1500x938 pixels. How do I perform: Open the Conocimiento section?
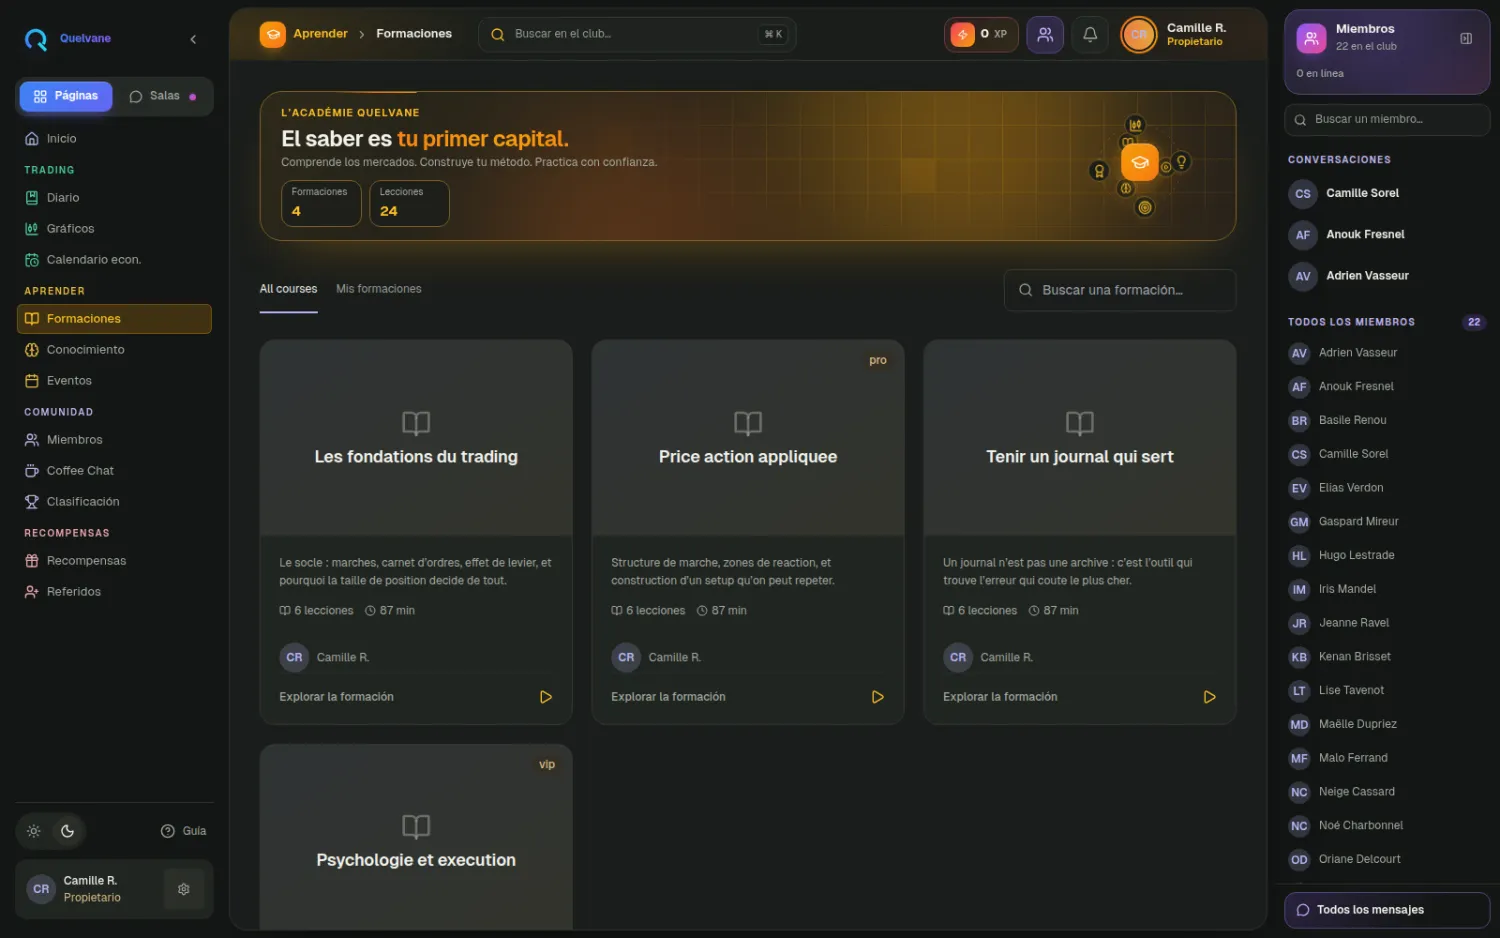point(114,350)
